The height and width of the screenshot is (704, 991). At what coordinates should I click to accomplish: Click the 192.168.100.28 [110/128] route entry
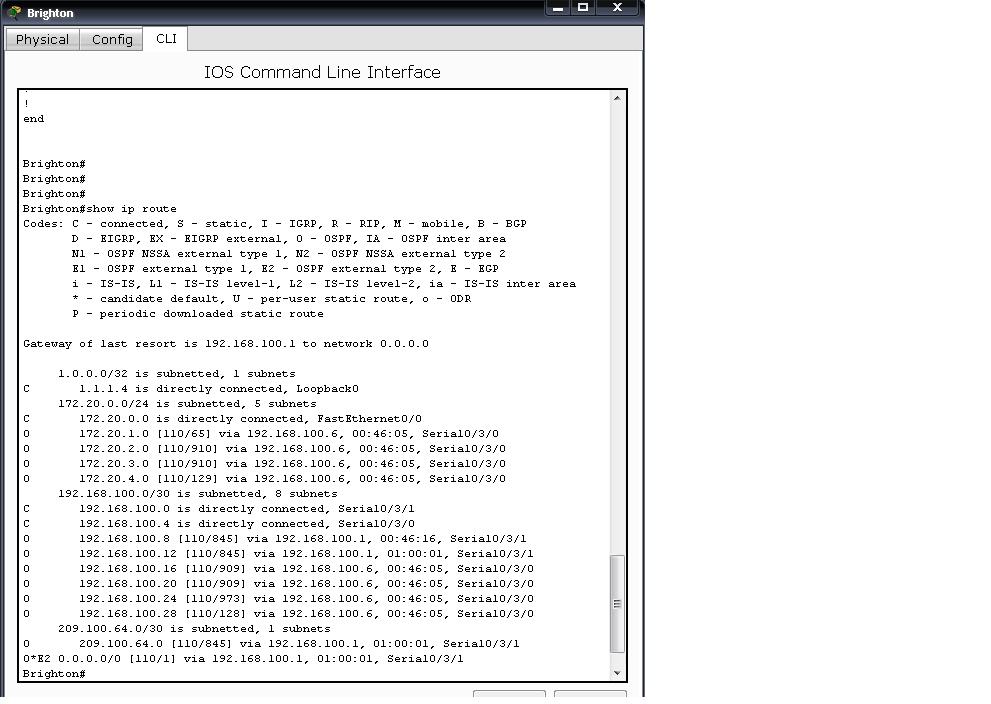pos(278,614)
